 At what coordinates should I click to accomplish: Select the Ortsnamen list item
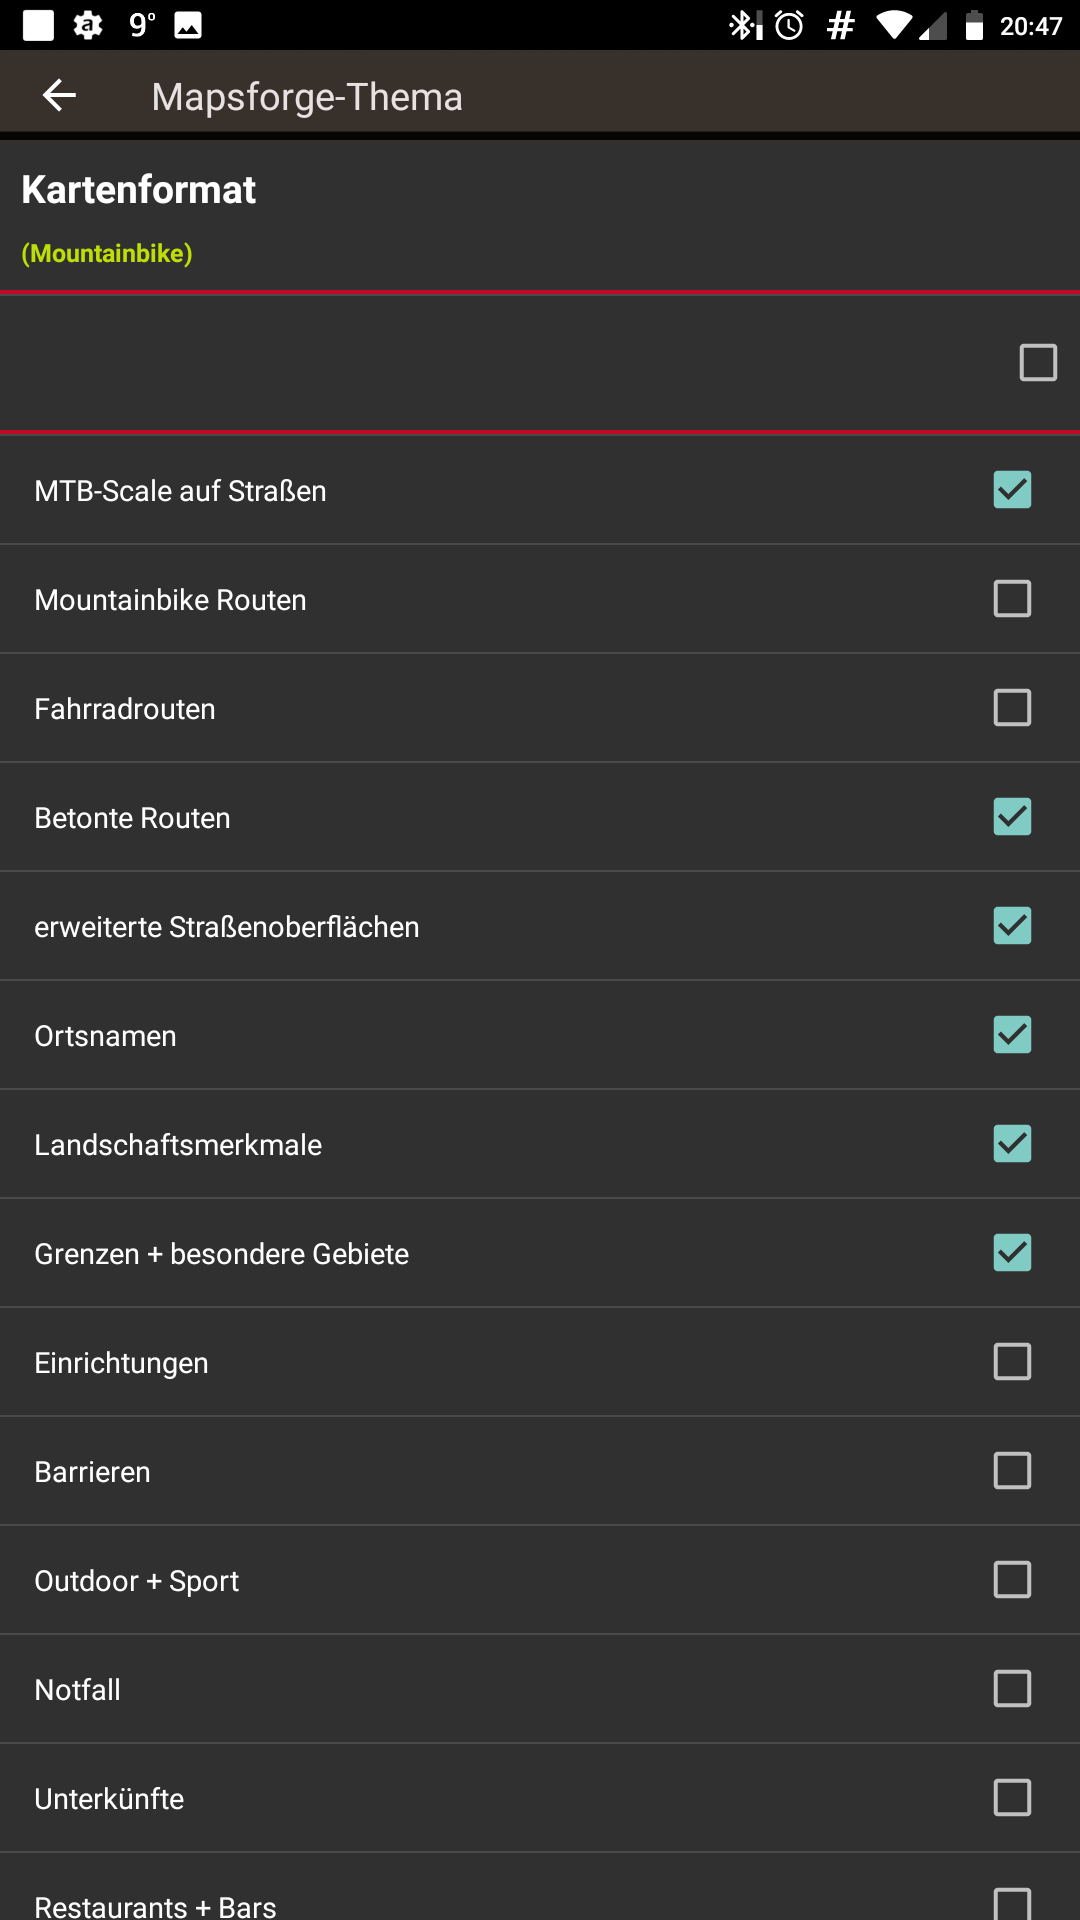click(x=540, y=1035)
